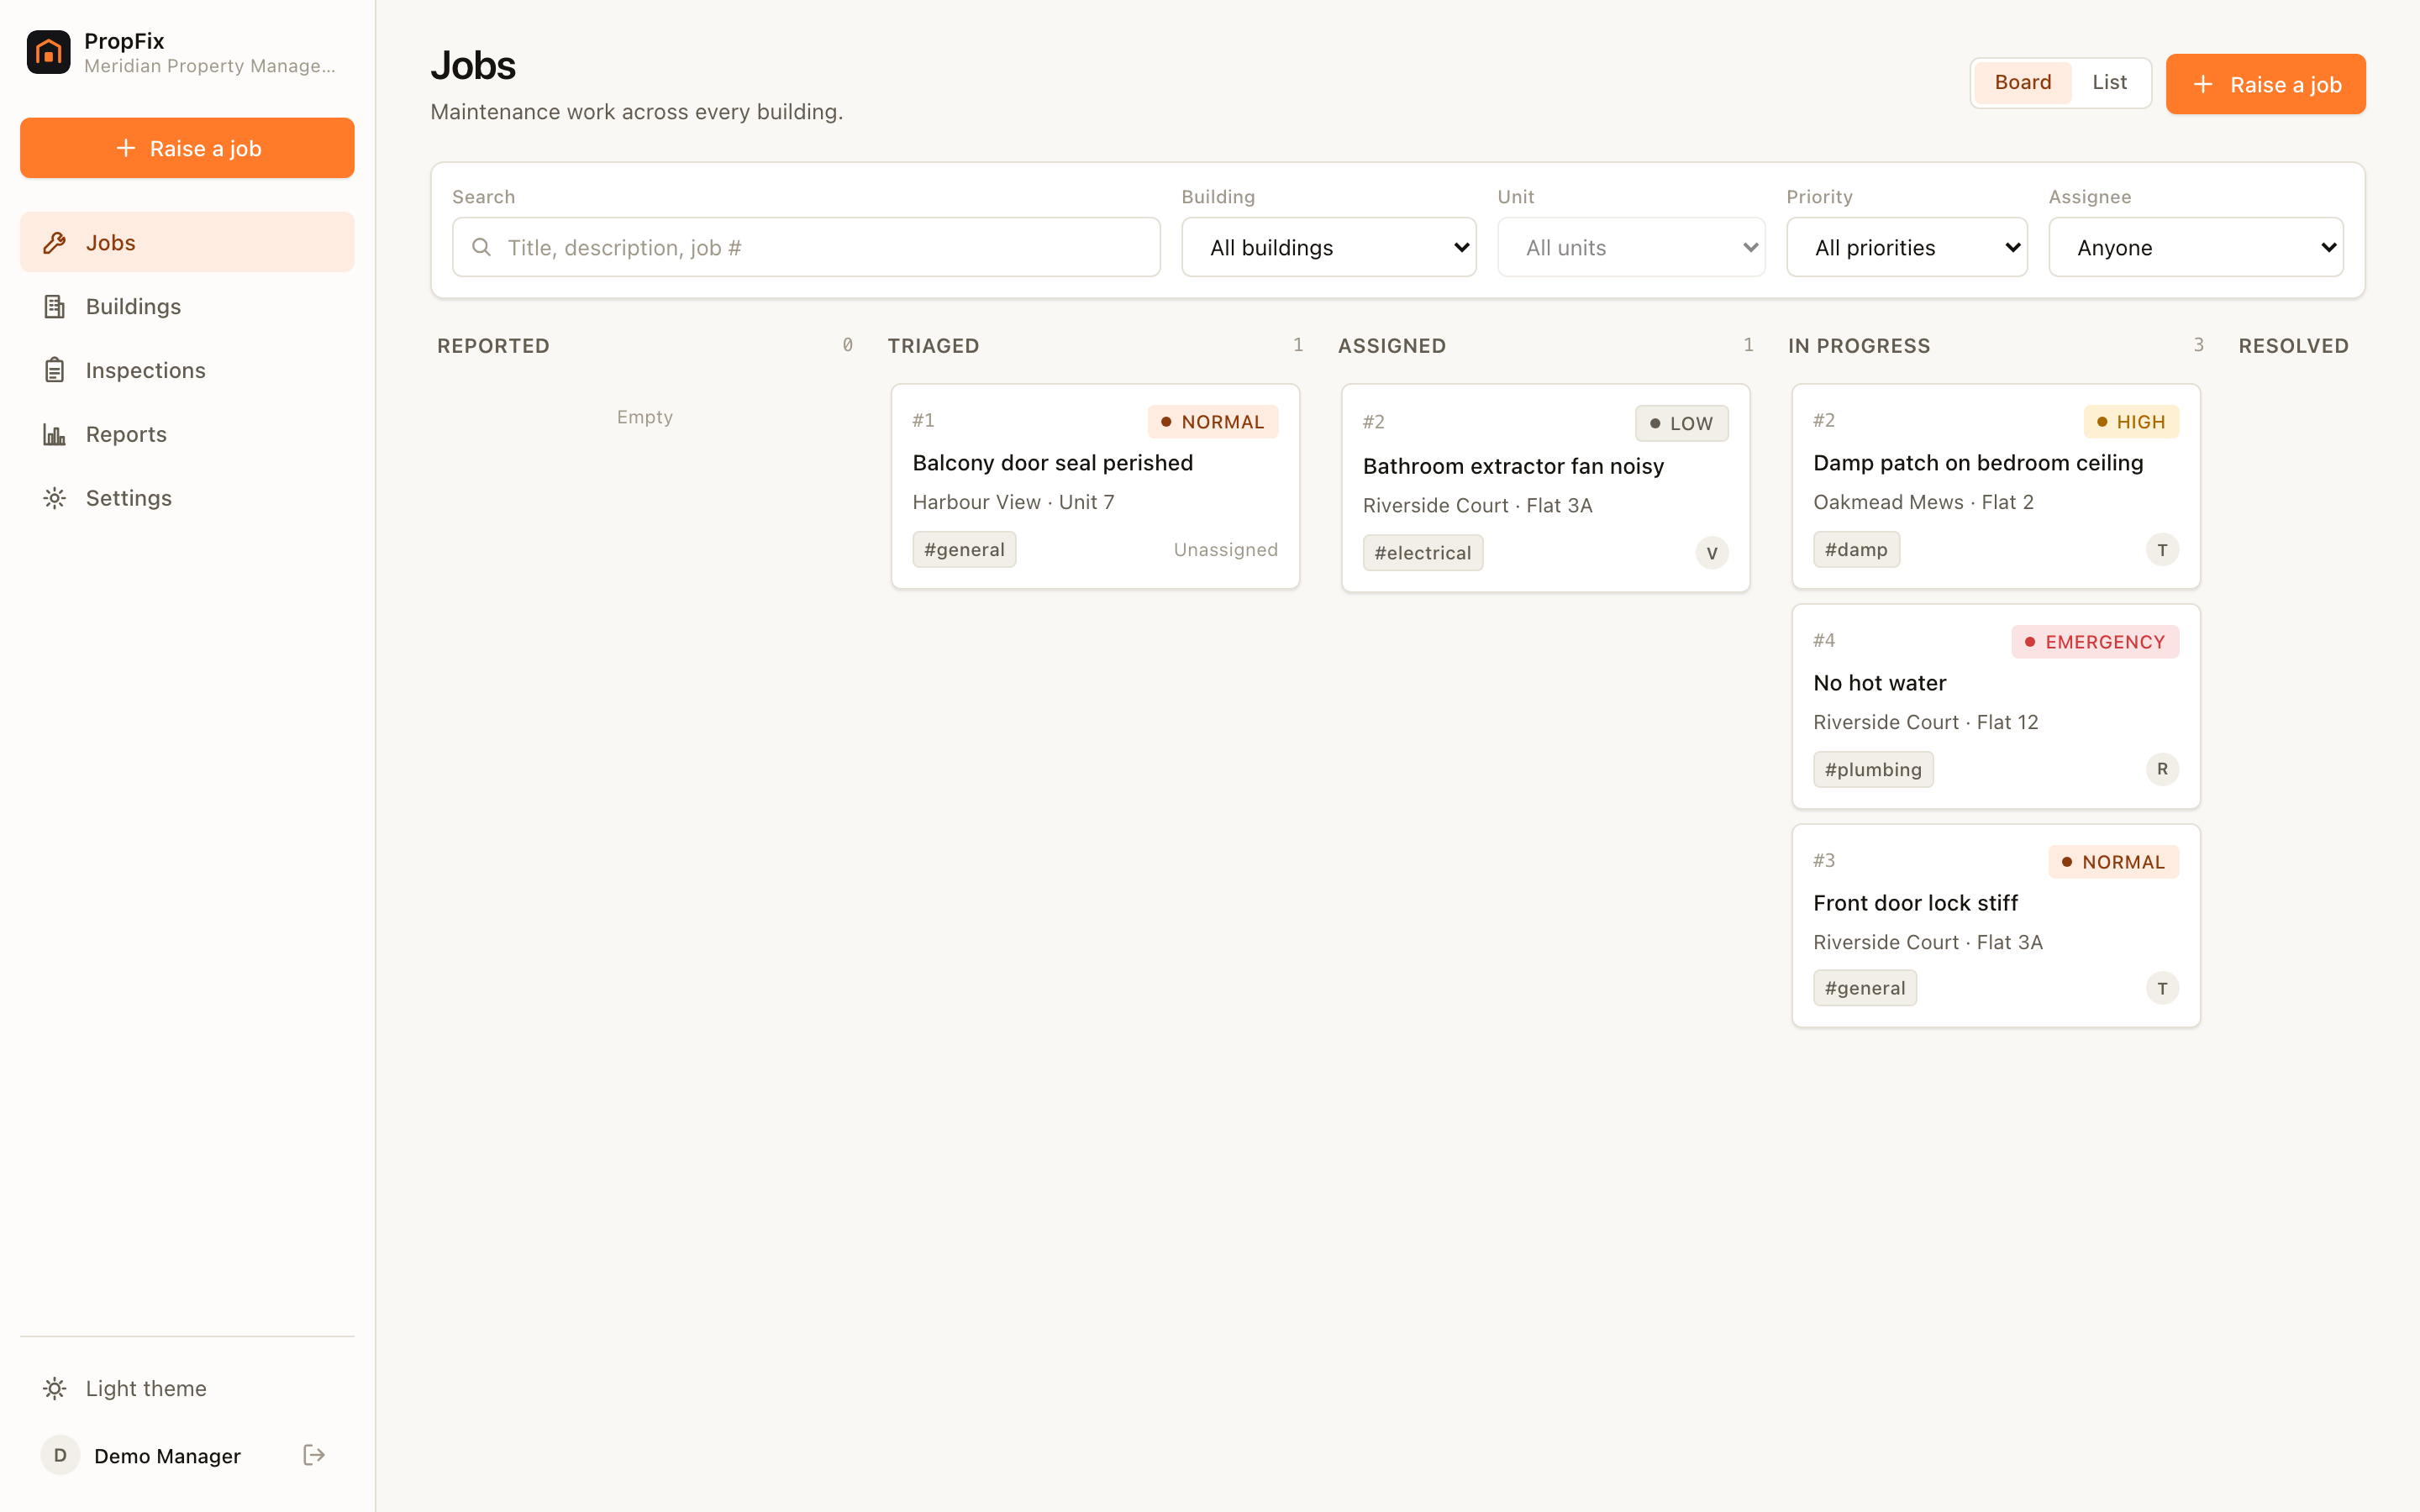Click the Settings gear icon

coord(55,498)
